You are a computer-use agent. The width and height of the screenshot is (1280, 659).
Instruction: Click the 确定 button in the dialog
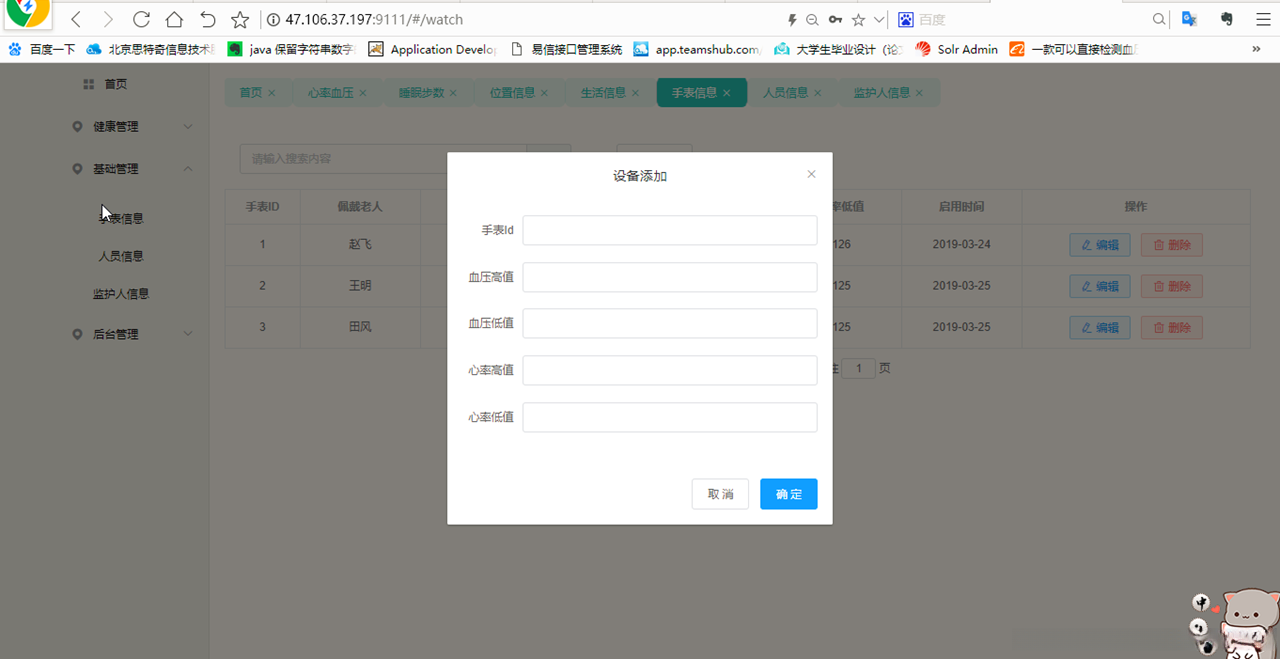pos(788,493)
